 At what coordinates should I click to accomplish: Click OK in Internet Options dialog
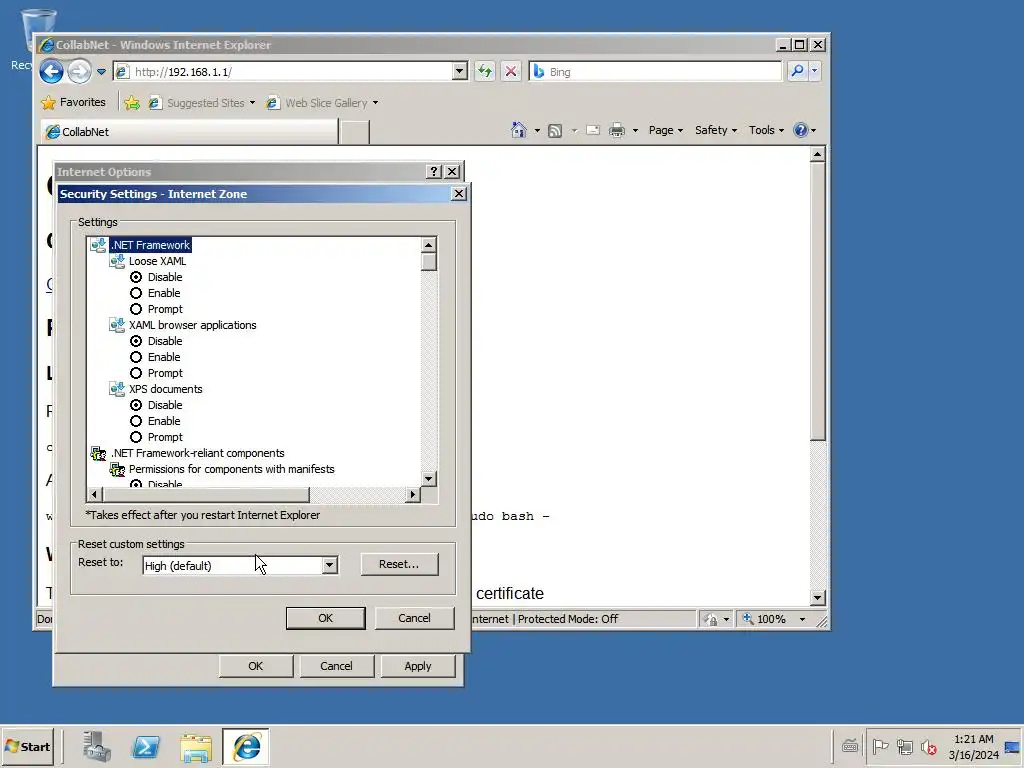click(255, 666)
